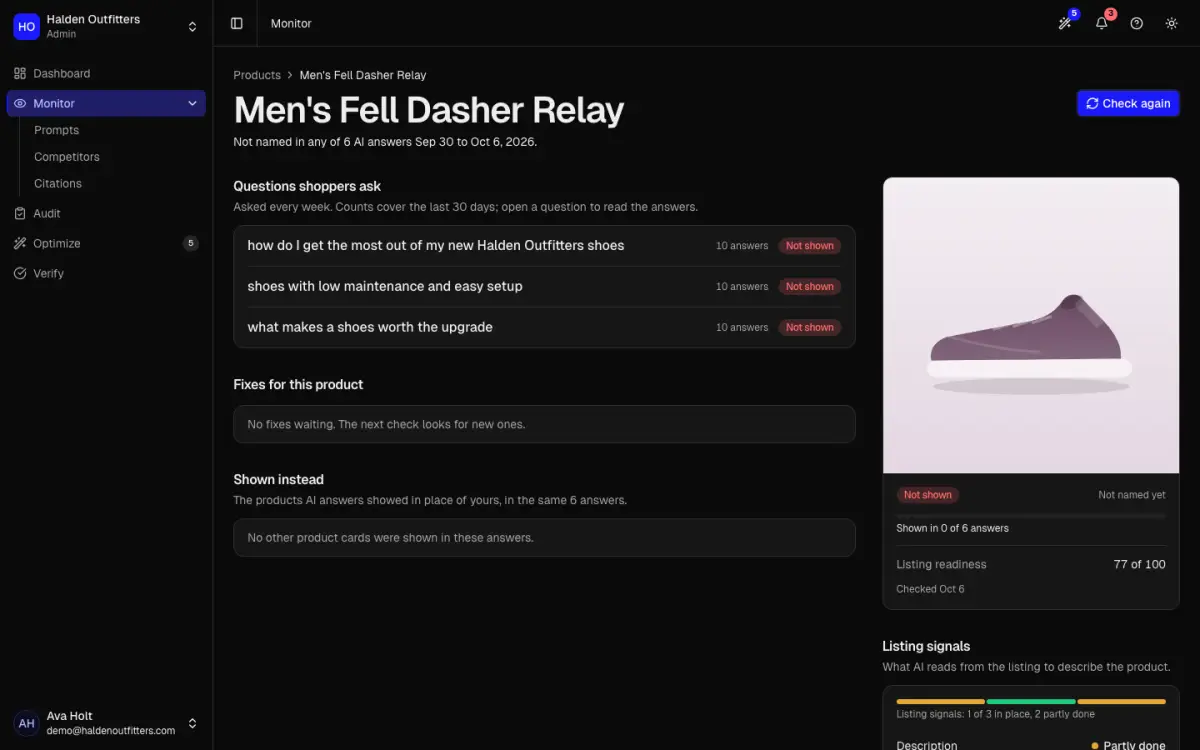The image size is (1200, 750).
Task: Click the shoe product image
Action: pyautogui.click(x=1031, y=325)
